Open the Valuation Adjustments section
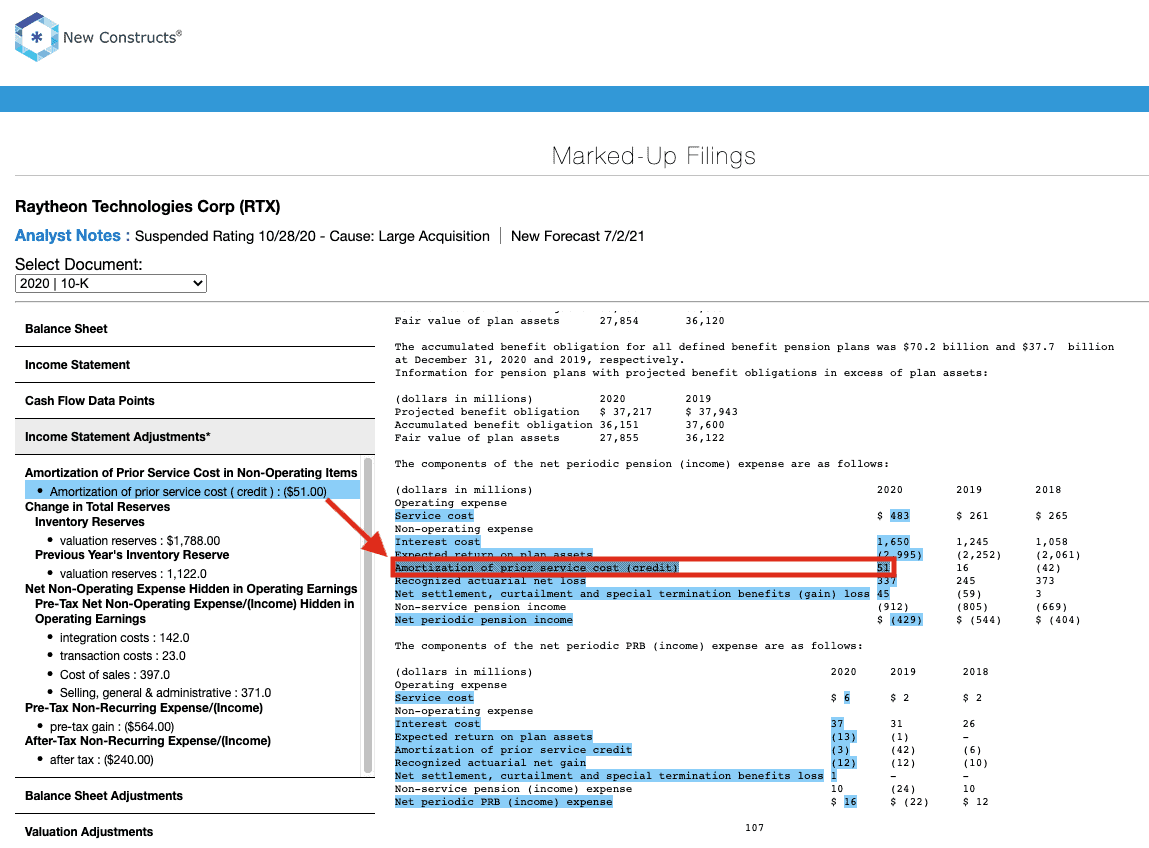The width and height of the screenshot is (1149, 848). (x=195, y=832)
